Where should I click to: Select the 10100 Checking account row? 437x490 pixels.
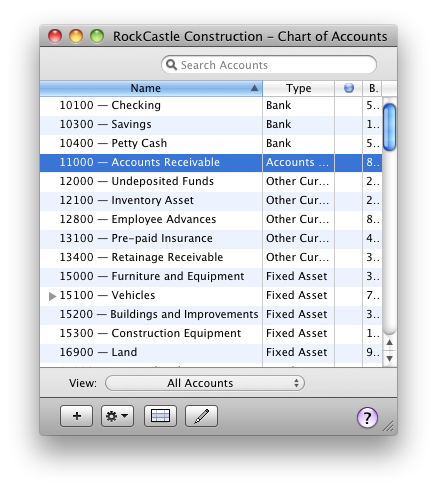click(x=211, y=105)
